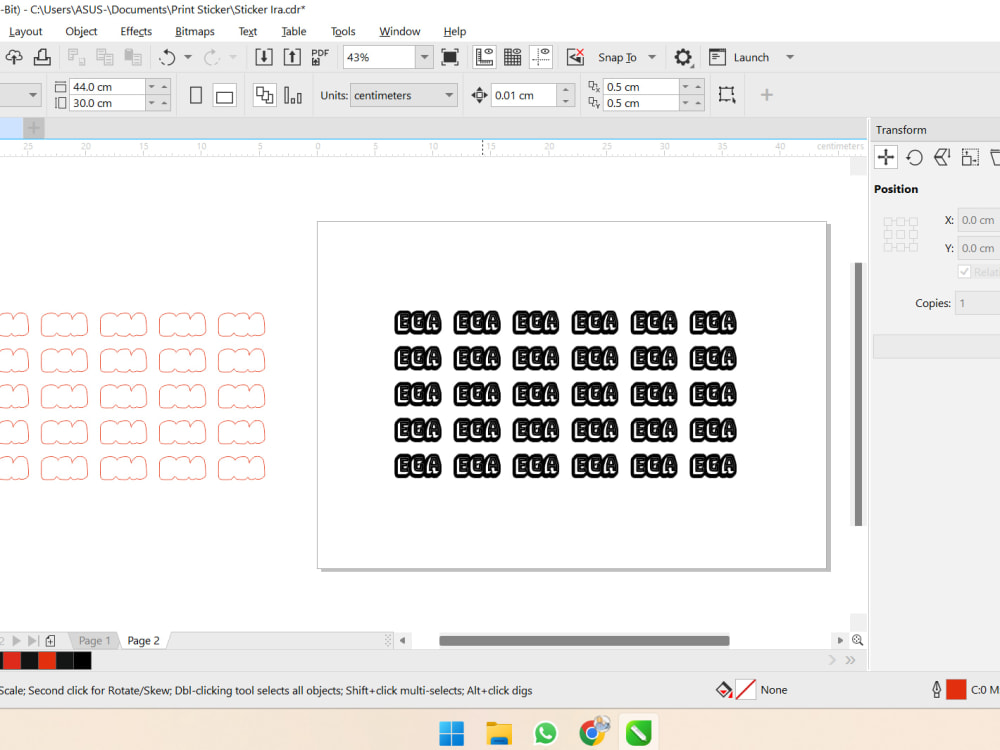Click the nudge distance 0.01 cm field
The image size is (1000, 750).
(x=524, y=96)
